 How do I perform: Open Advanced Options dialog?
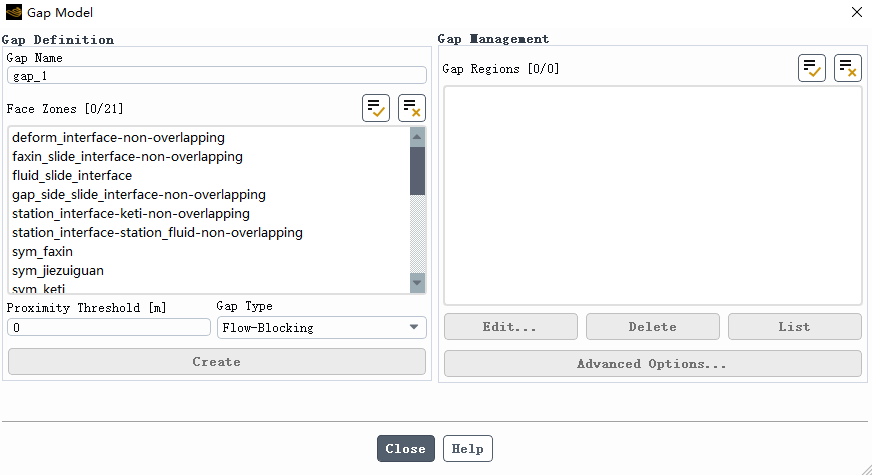click(x=652, y=364)
